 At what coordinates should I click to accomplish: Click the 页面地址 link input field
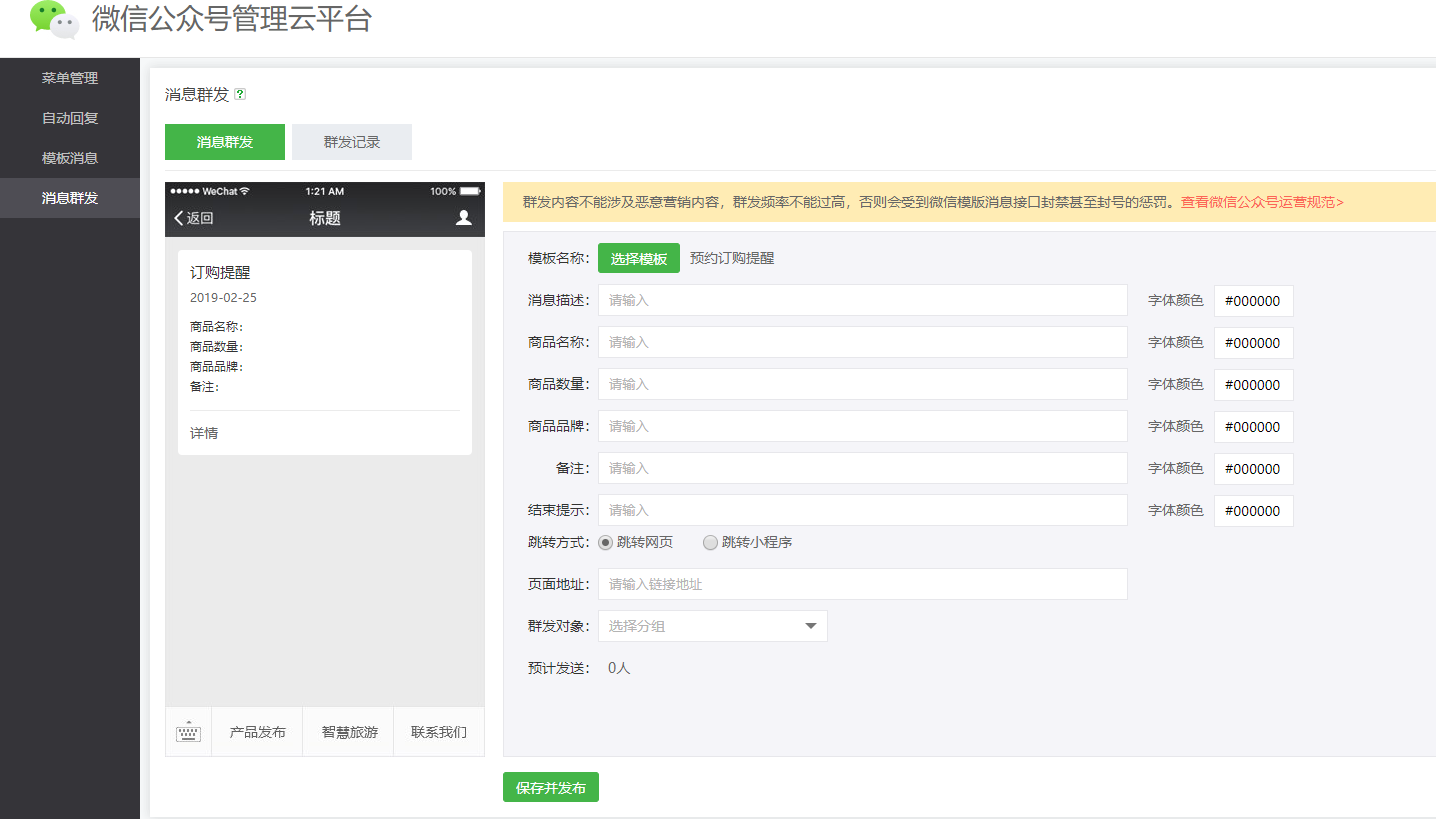pyautogui.click(x=862, y=584)
